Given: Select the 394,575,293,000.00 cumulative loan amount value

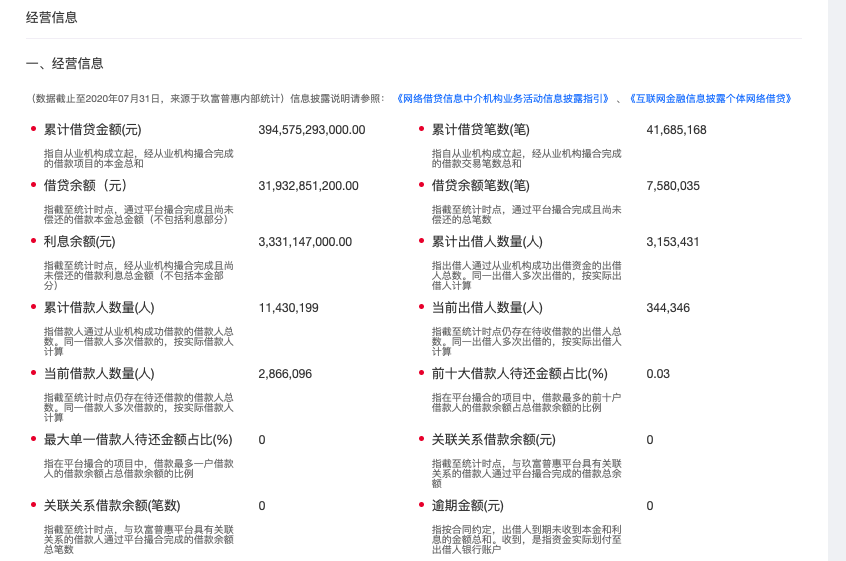Looking at the screenshot, I should [x=312, y=130].
